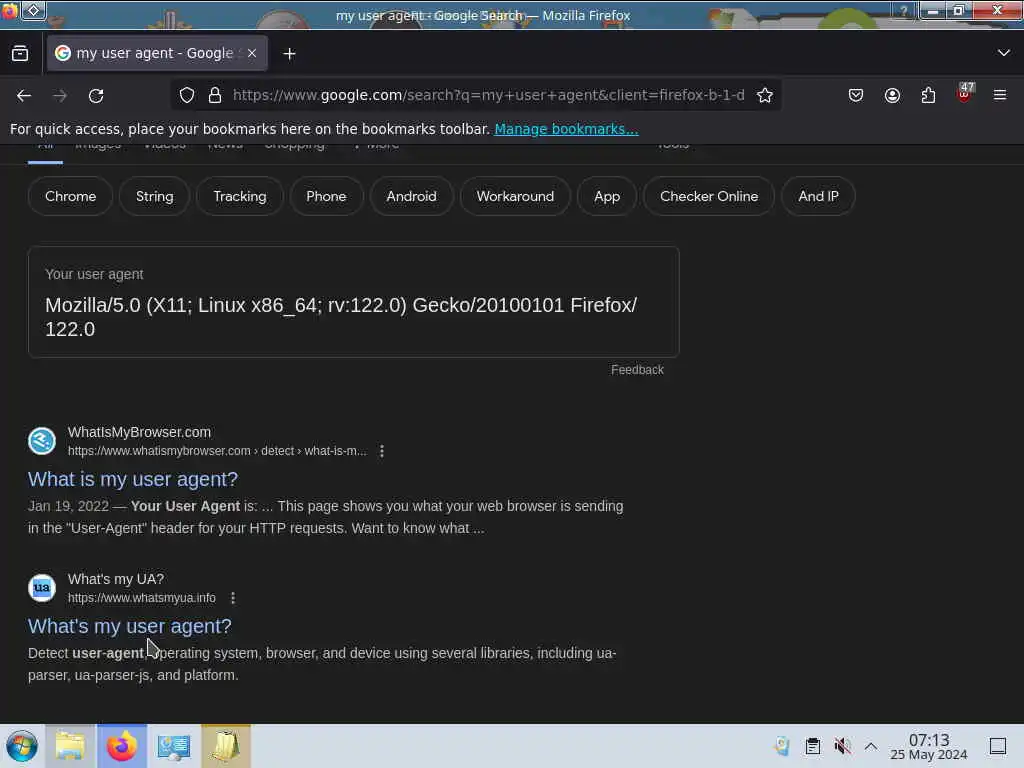Click the forward navigation arrow
The width and height of the screenshot is (1024, 768).
pos(60,95)
